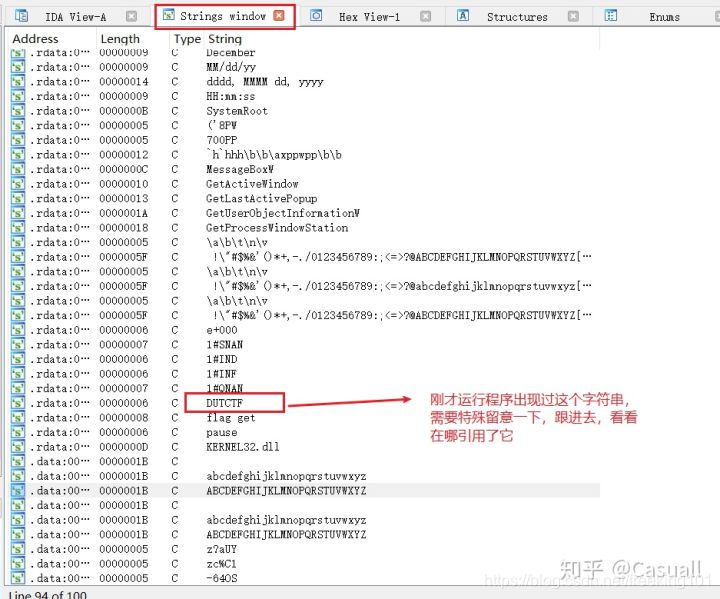Viewport: 720px width, 599px height.
Task: Select the HH:mm:ss string row
Action: (304, 96)
